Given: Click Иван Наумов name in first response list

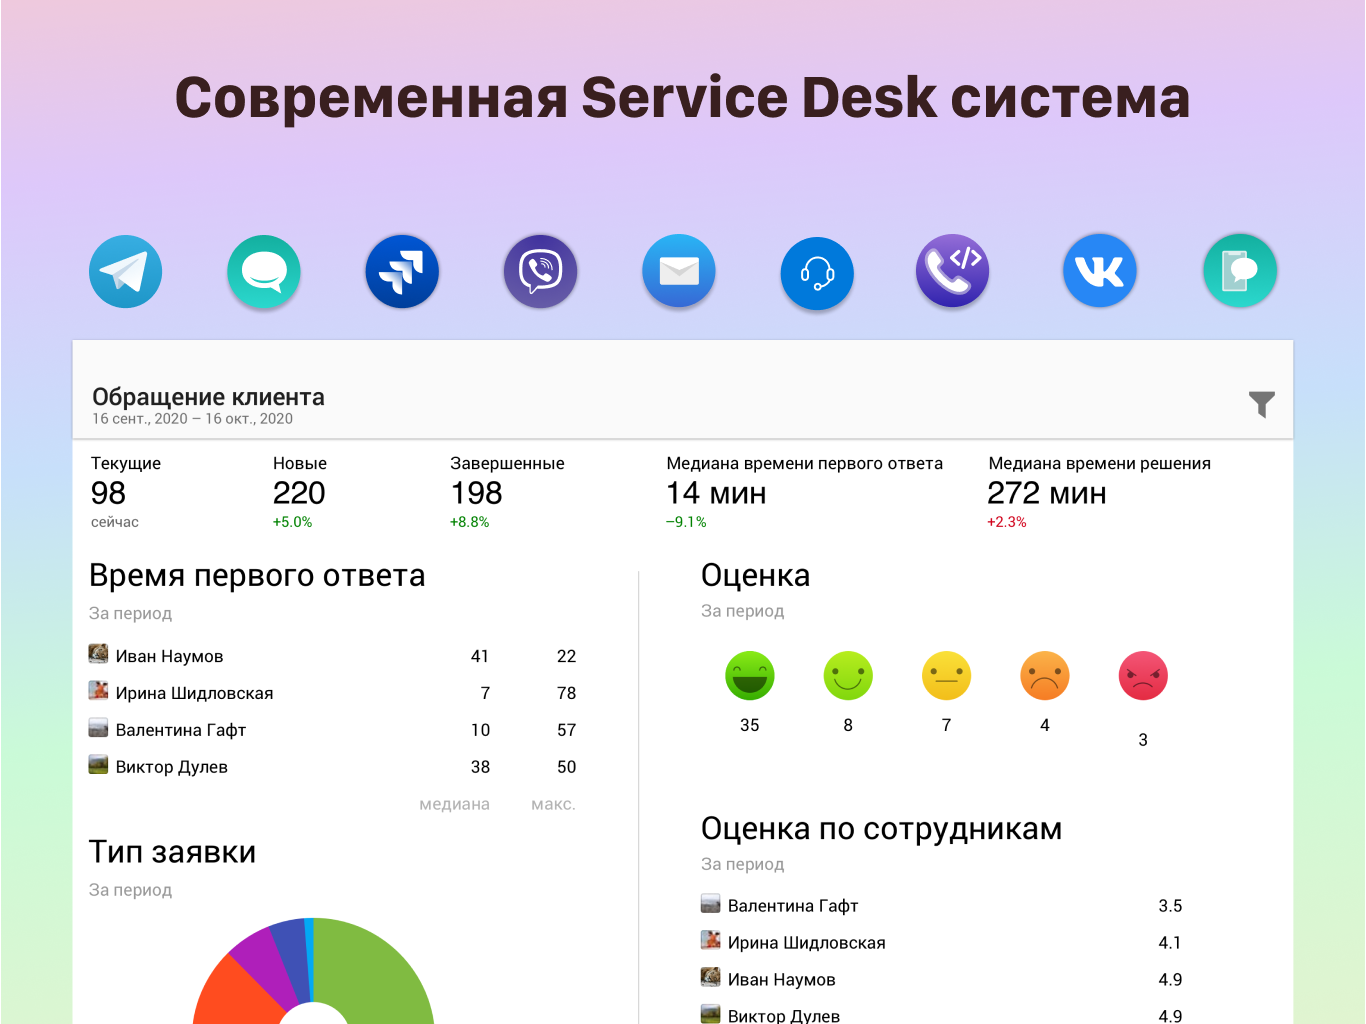Looking at the screenshot, I should pyautogui.click(x=169, y=657).
